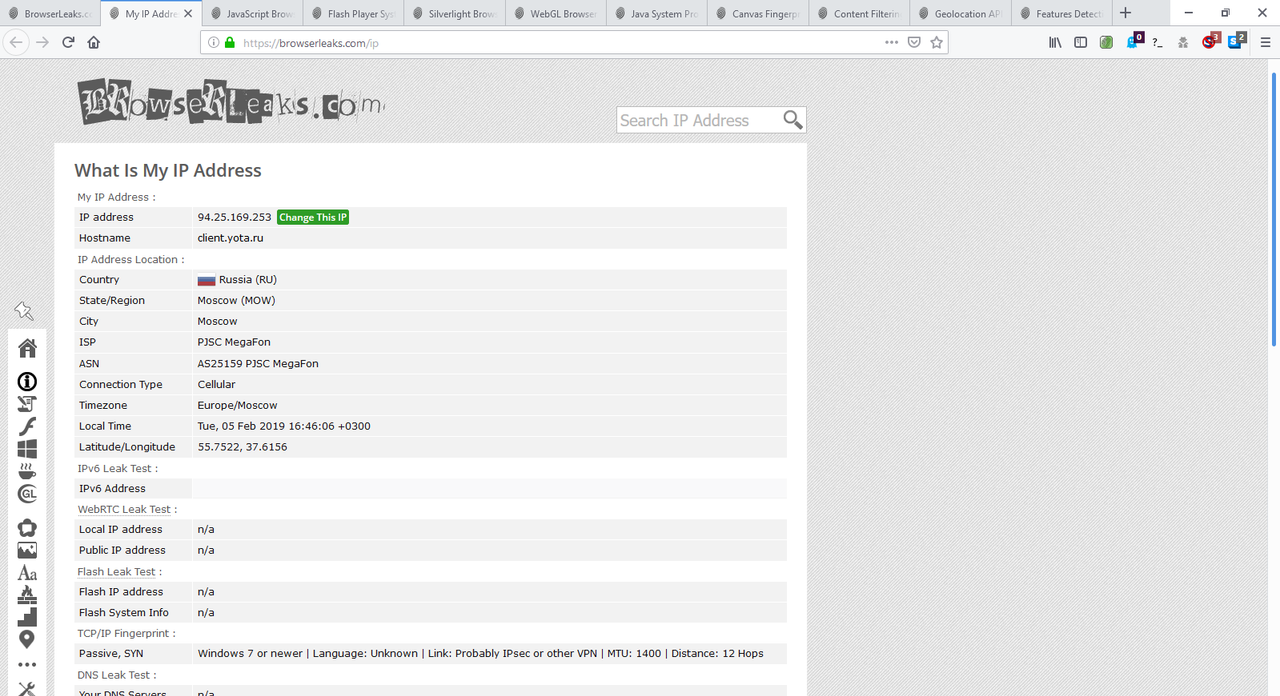Open the Library icon in toolbar
This screenshot has height=696, width=1280.
pyautogui.click(x=1055, y=42)
